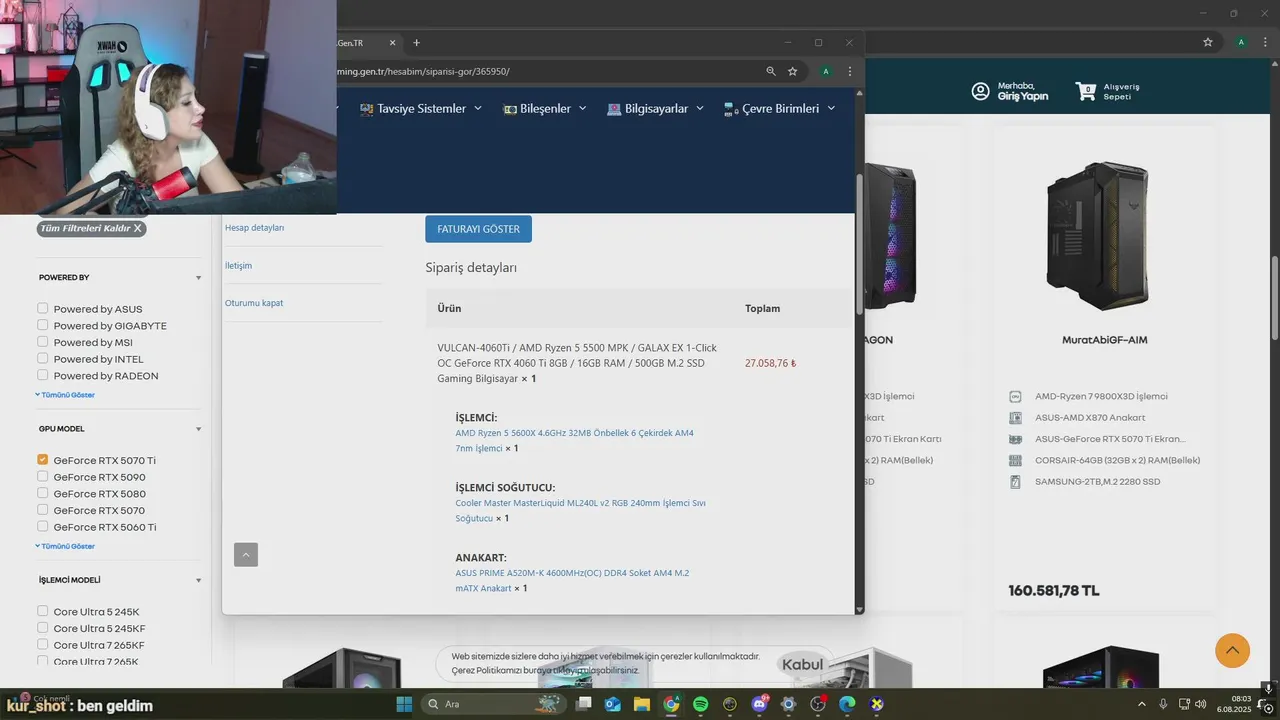Viewport: 1280px width, 720px height.
Task: Click volume speaker icon in system tray
Action: coord(1200,704)
